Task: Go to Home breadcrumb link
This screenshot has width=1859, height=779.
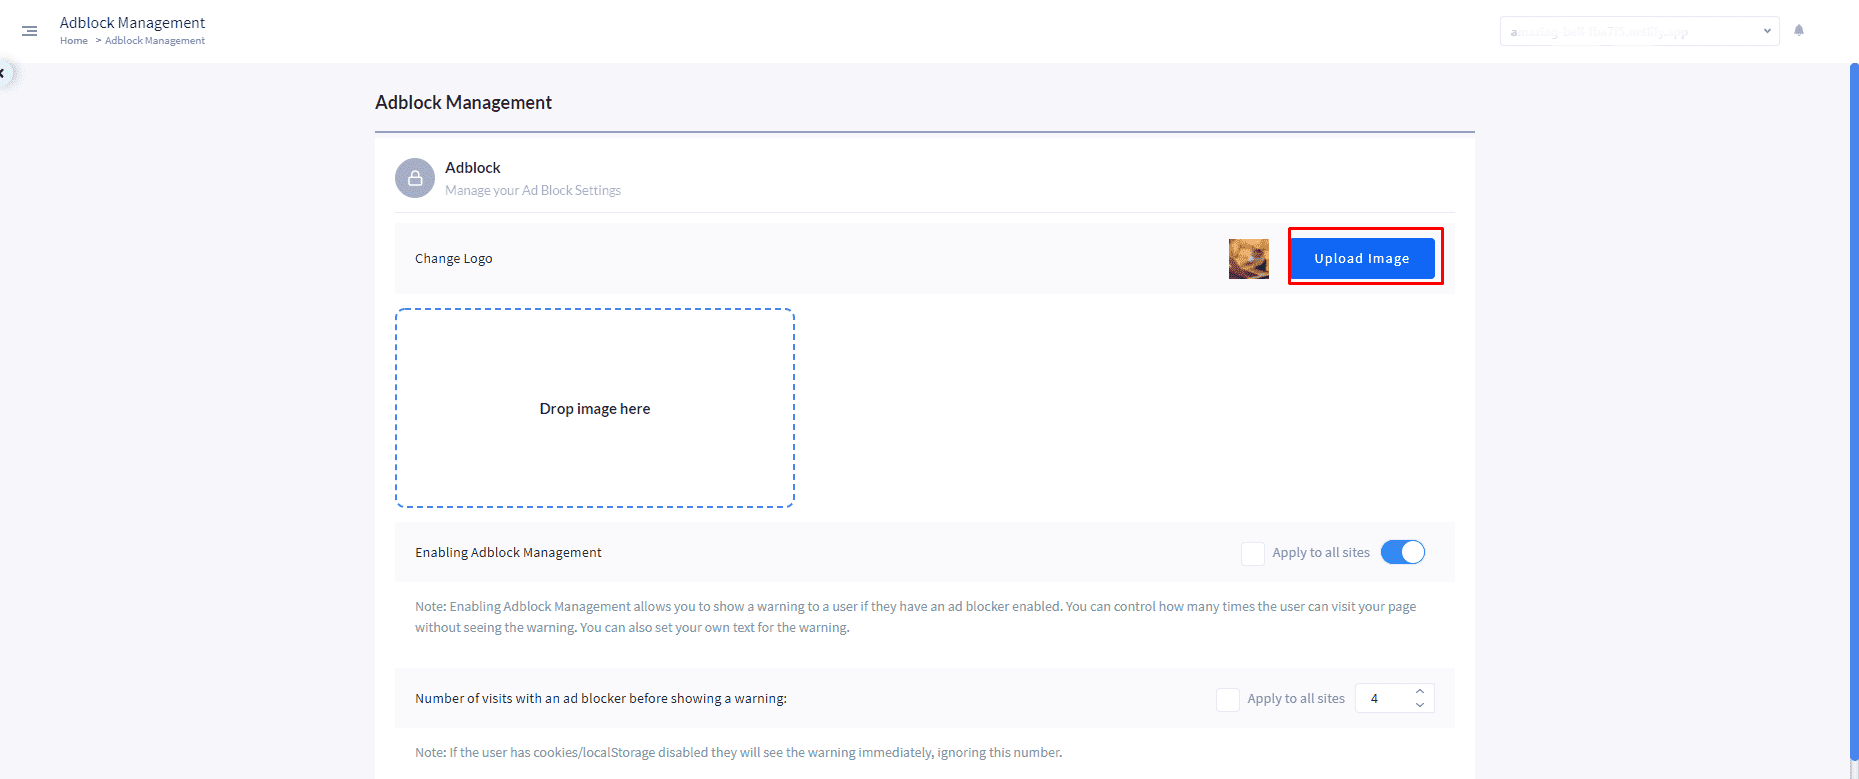Action: tap(74, 41)
